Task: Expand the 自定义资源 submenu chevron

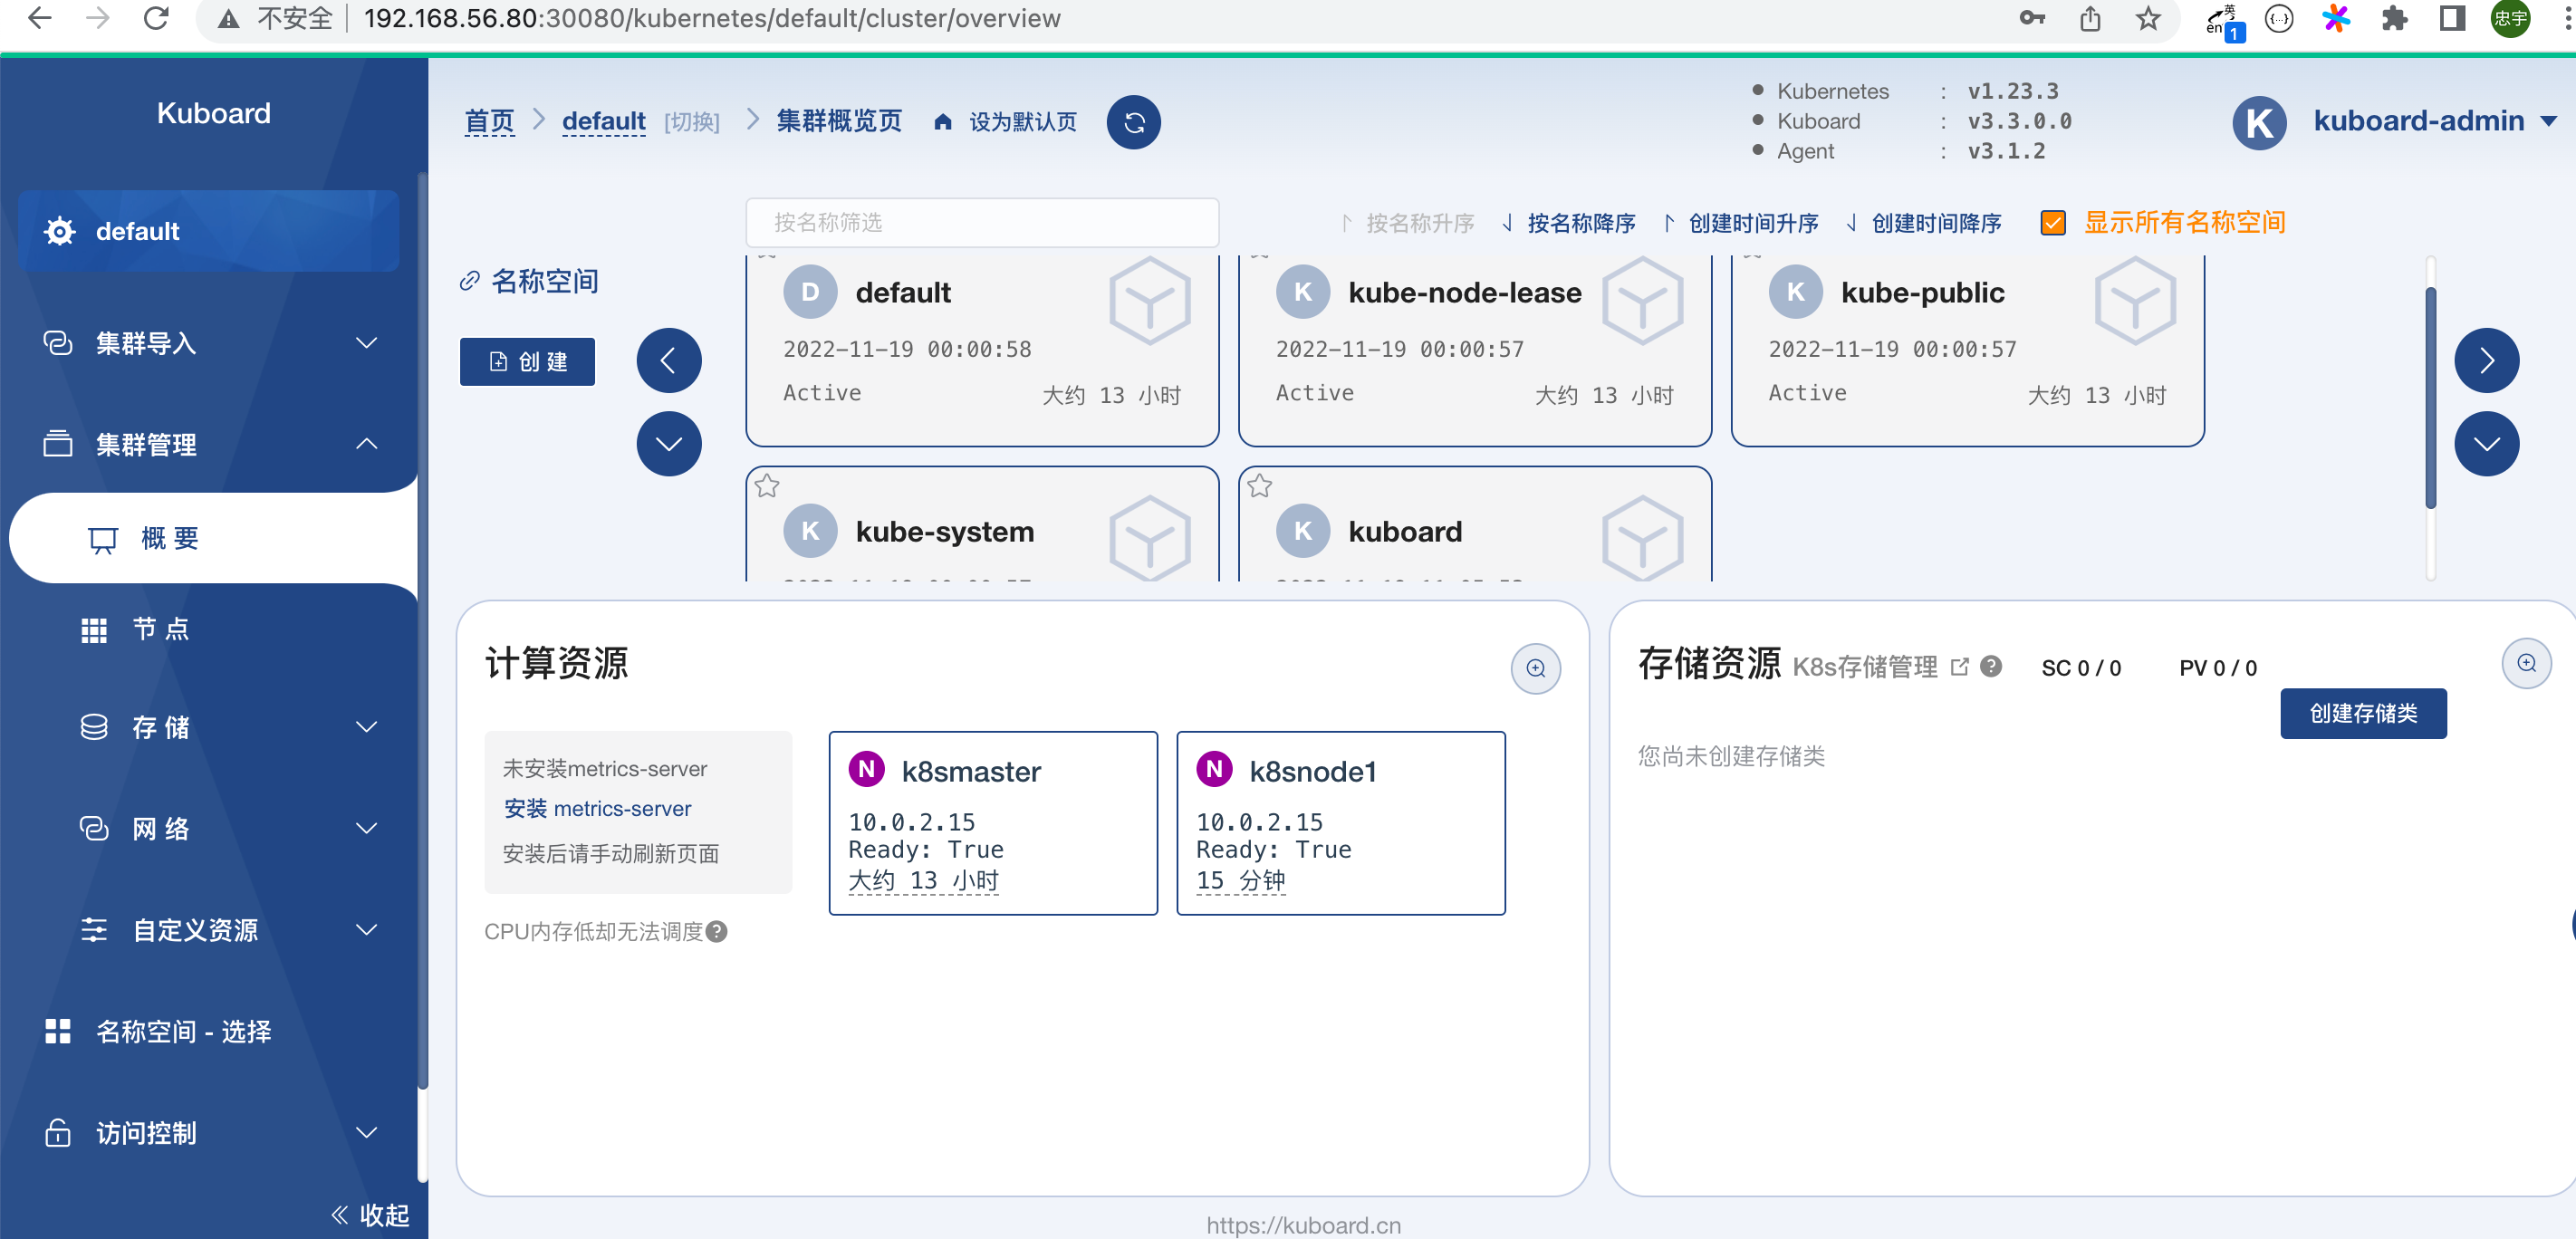Action: point(367,930)
